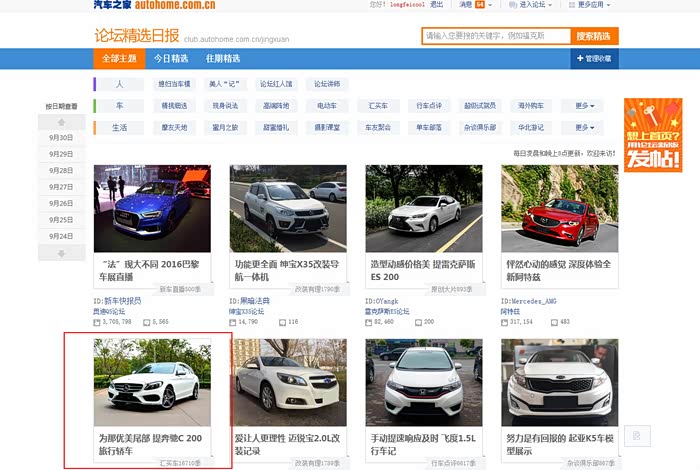700x470 pixels.
Task: Open the 迈锐宝2.0L改装记录 post title
Action: [288, 445]
